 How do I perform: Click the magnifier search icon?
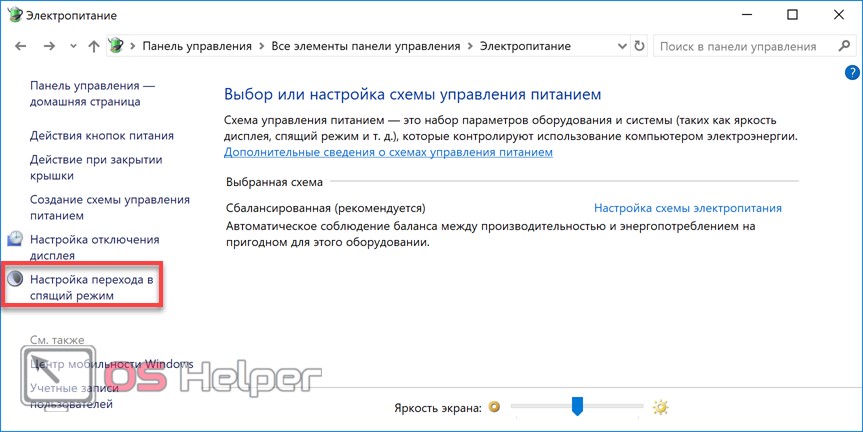(844, 46)
